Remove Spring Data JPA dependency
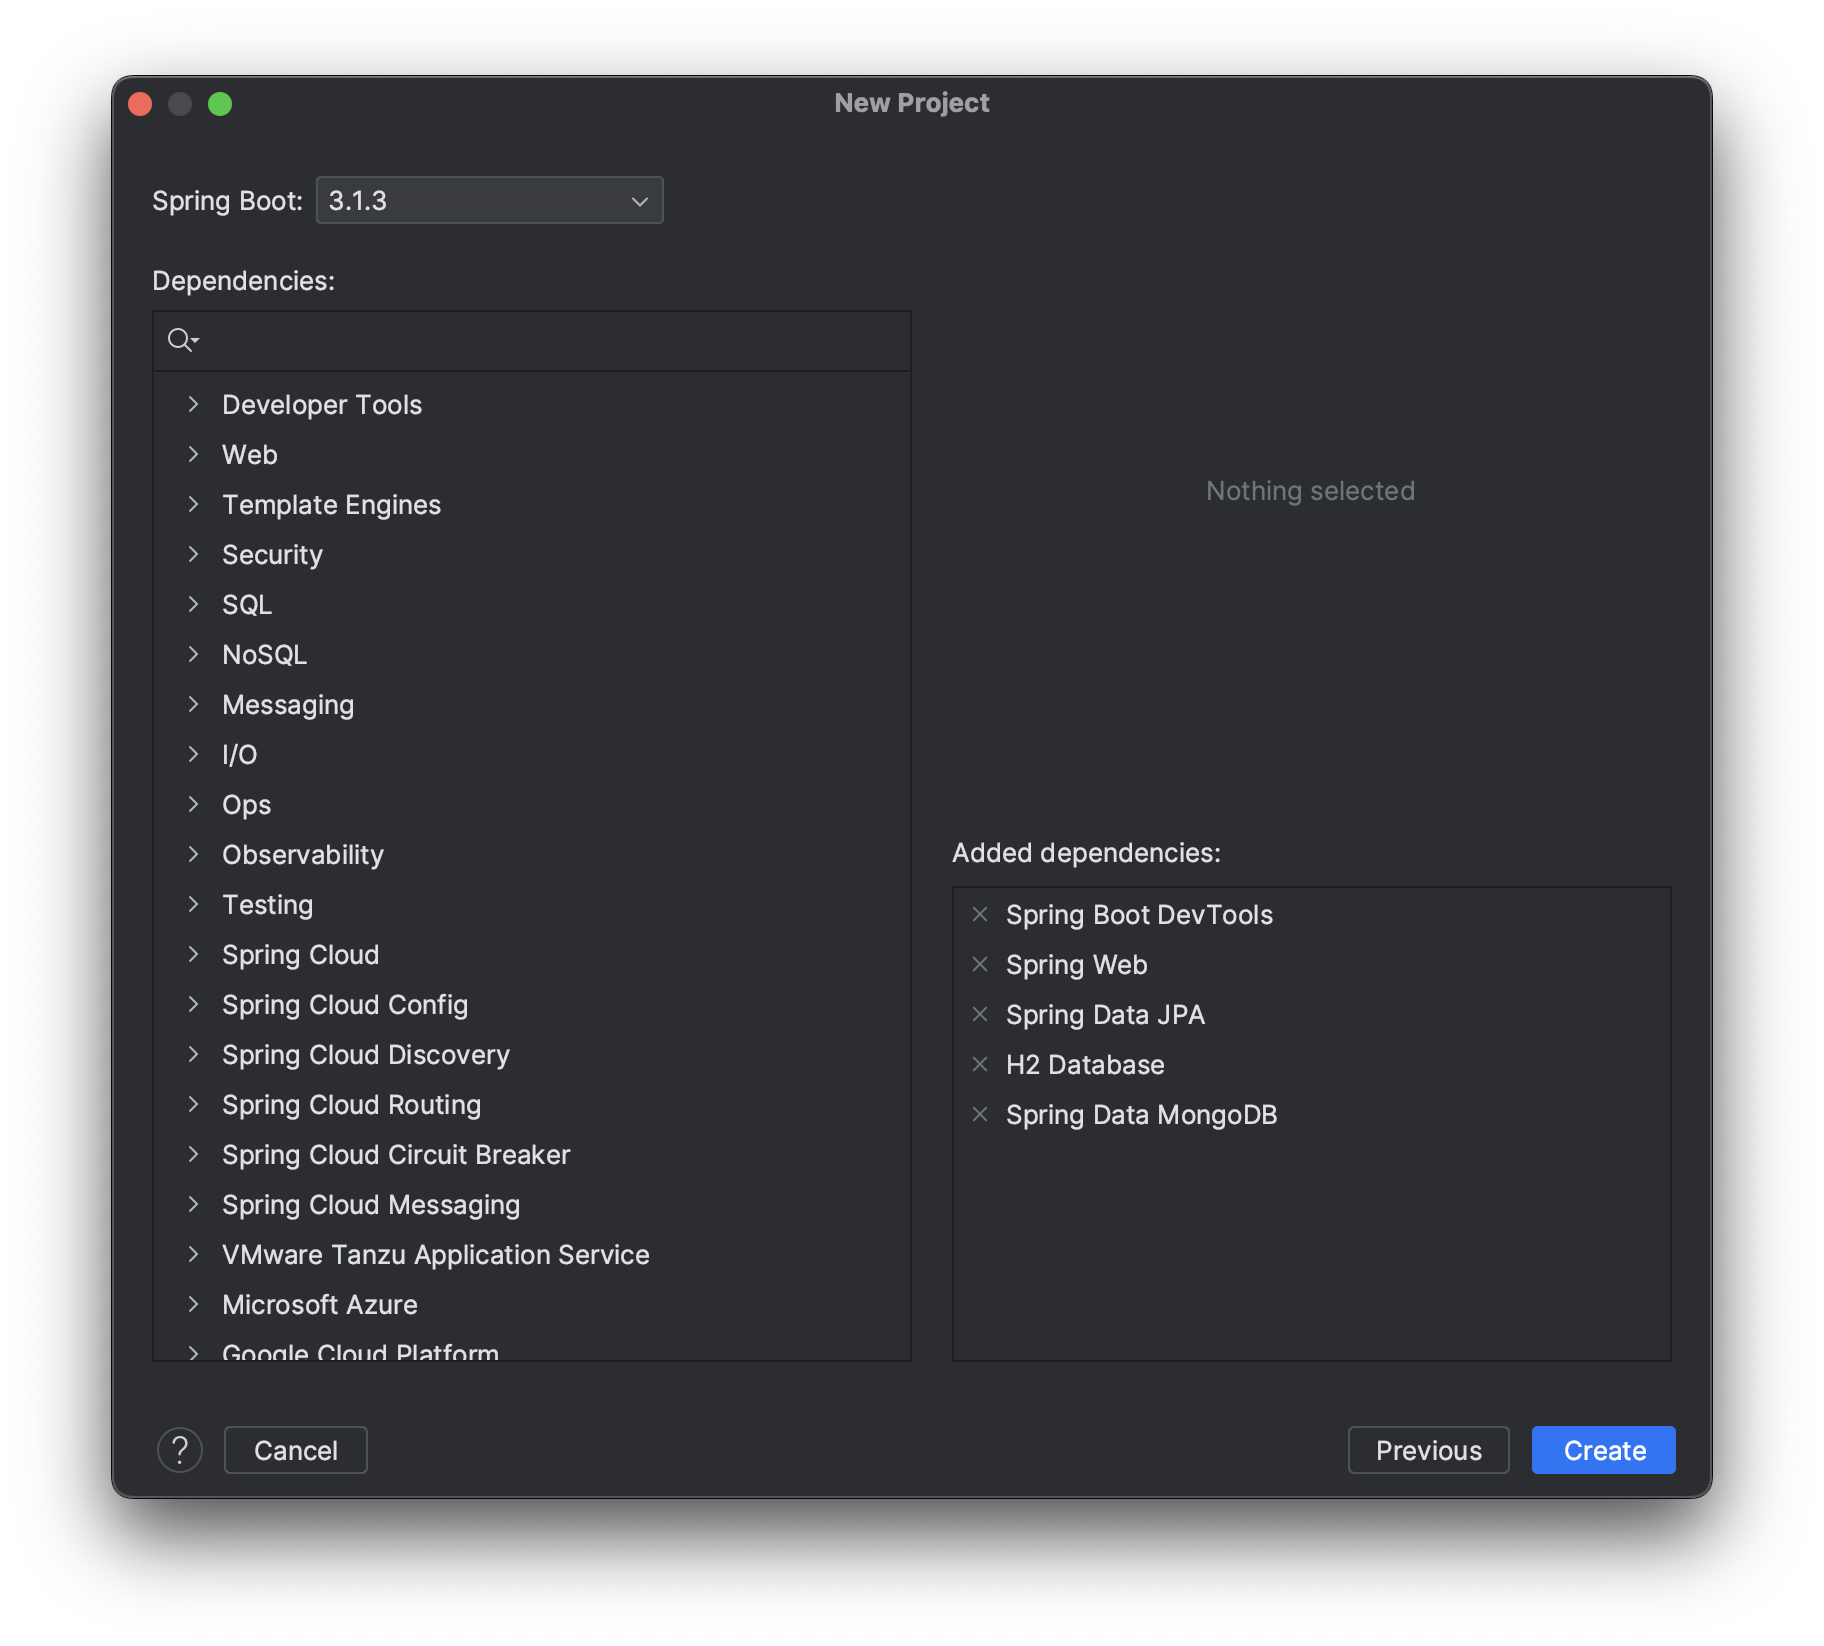The height and width of the screenshot is (1646, 1824). coord(980,1014)
